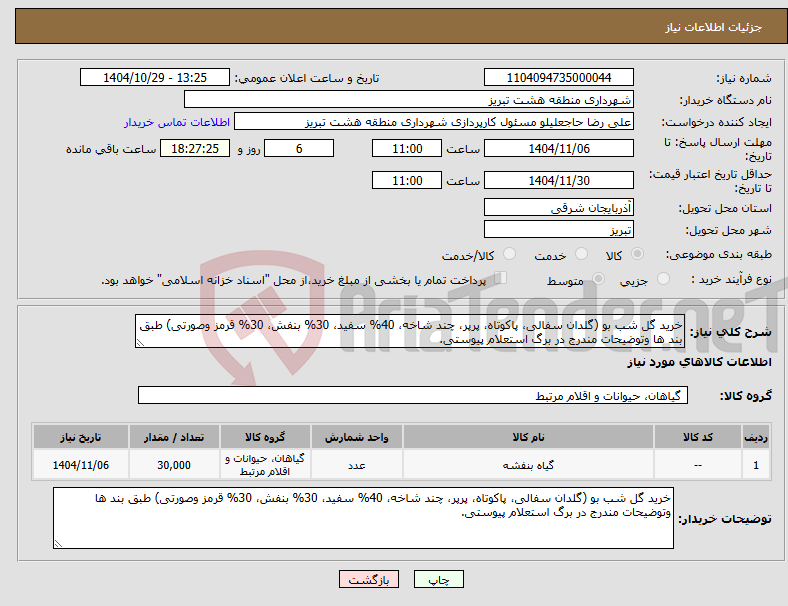Click the unit cell عدد

[x=356, y=465]
